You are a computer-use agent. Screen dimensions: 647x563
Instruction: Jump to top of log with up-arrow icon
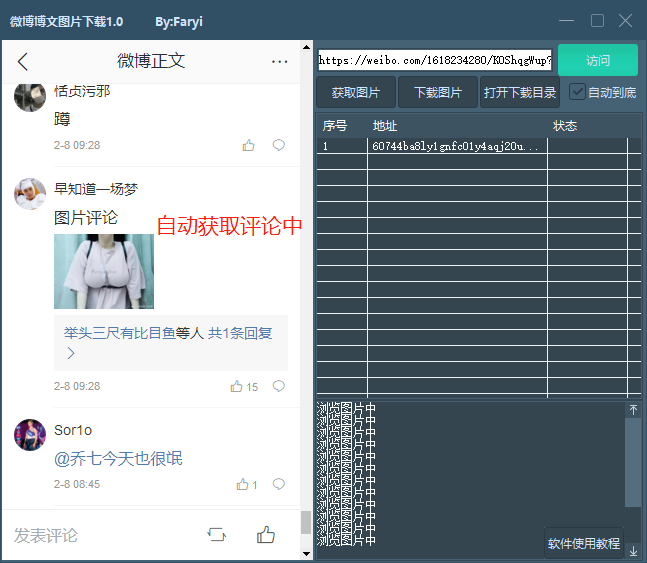(x=633, y=409)
